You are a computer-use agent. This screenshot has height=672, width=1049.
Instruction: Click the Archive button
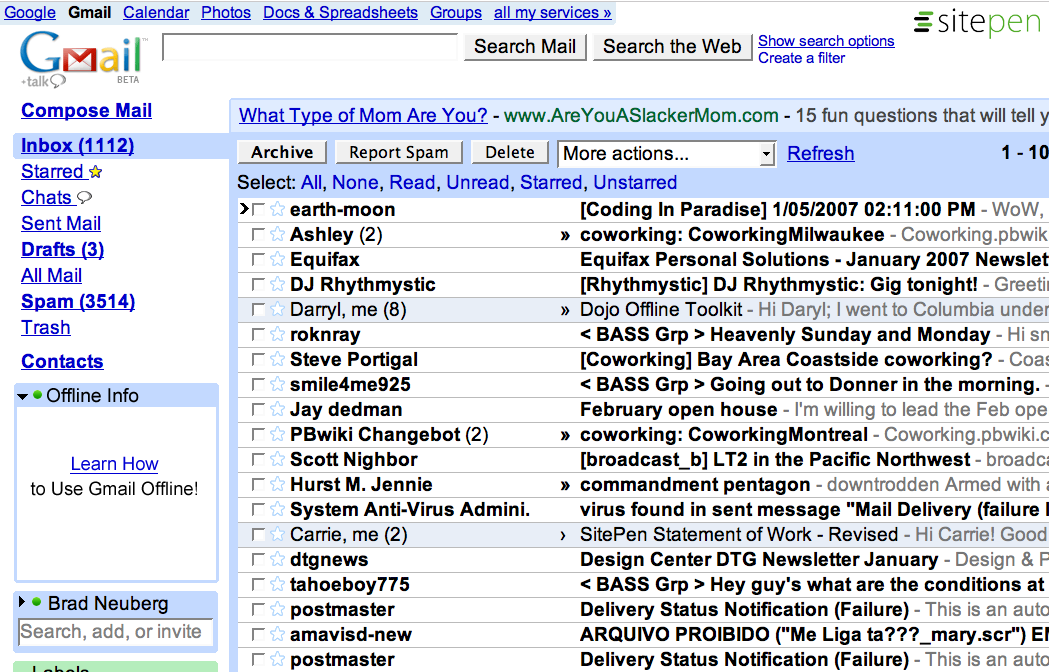pyautogui.click(x=282, y=152)
